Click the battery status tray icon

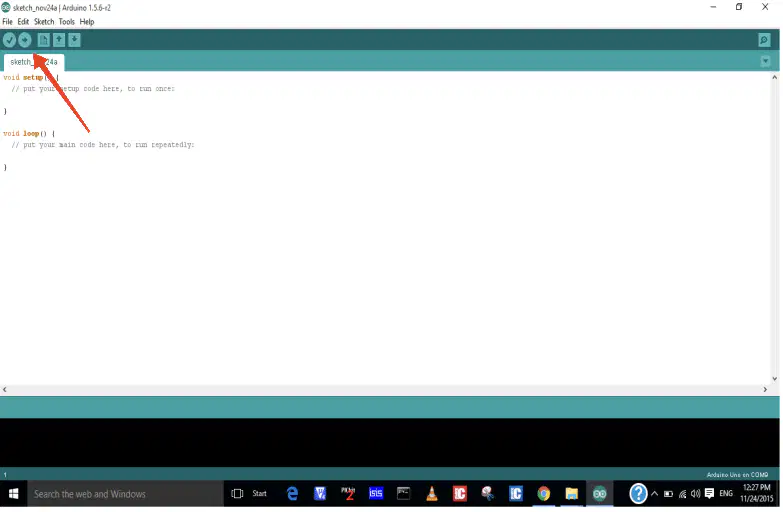(668, 494)
